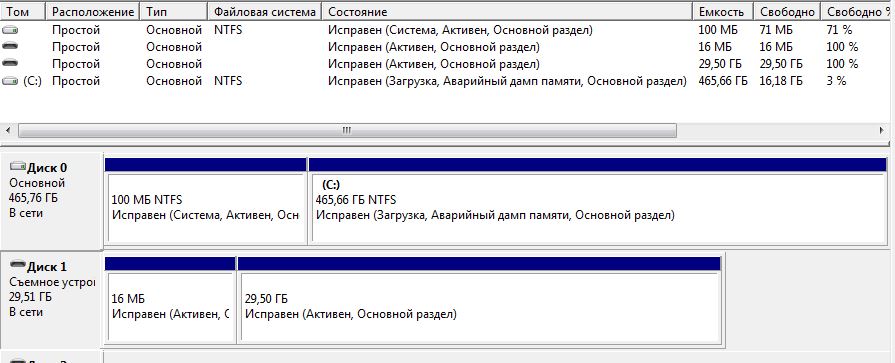Click the Расположение column header
895x363 pixels.
tap(94, 11)
